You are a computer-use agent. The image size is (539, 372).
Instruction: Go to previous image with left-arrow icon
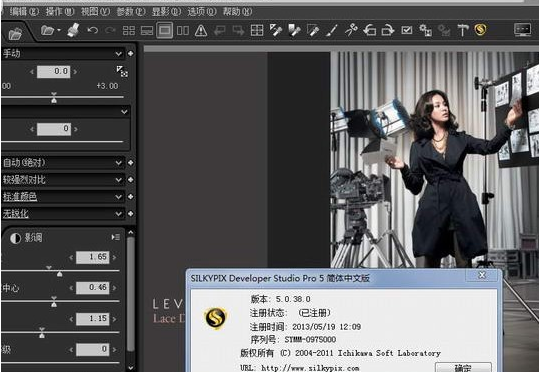point(219,31)
